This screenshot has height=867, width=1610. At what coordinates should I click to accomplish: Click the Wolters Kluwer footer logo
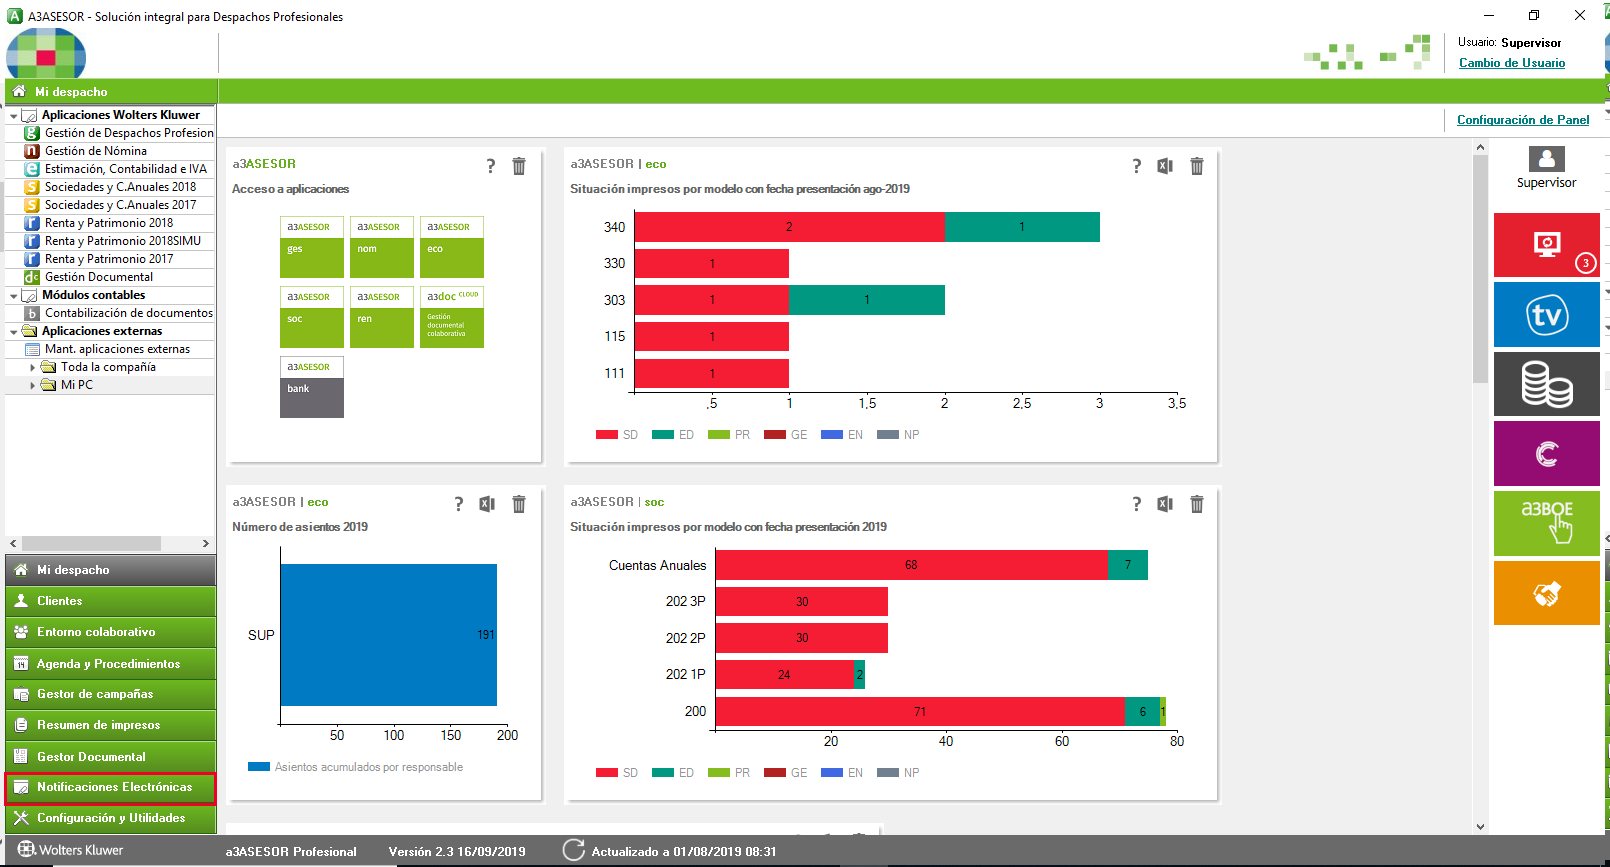(70, 850)
